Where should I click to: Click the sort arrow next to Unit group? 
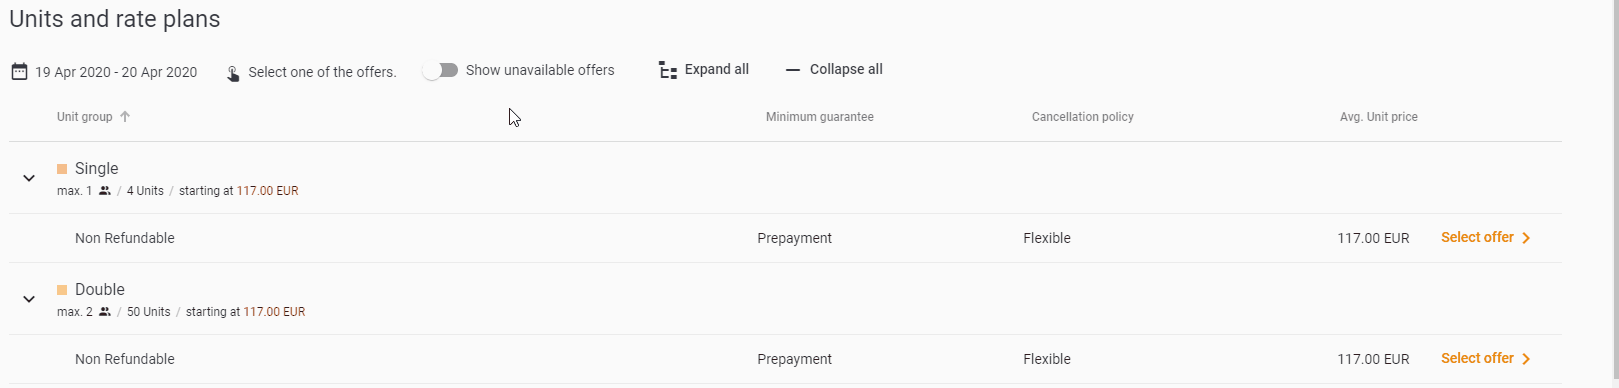click(x=125, y=117)
